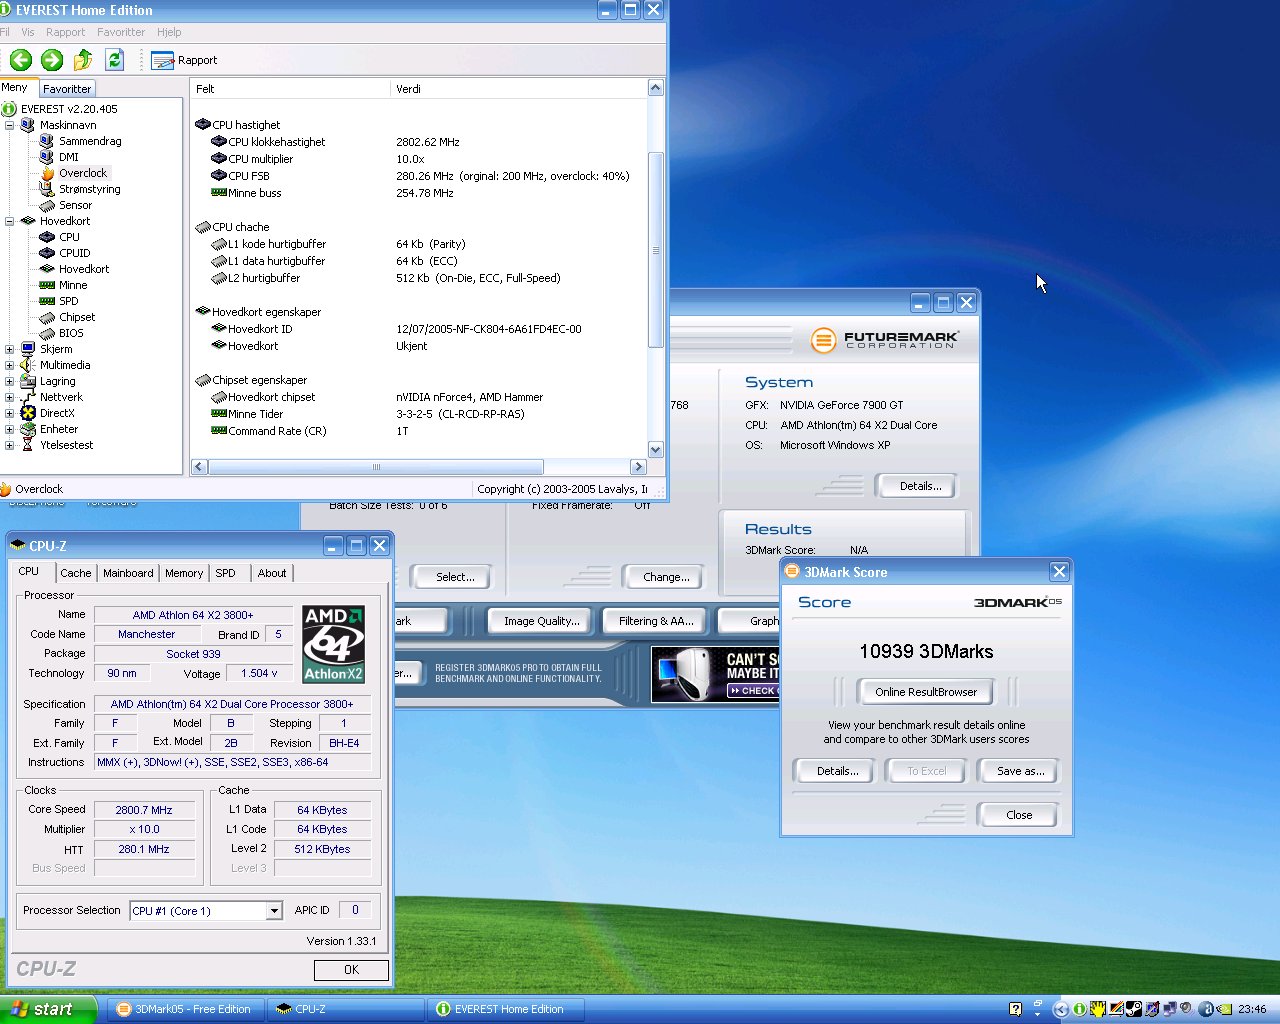
Task: Select the Sensor tree item
Action: [75, 205]
